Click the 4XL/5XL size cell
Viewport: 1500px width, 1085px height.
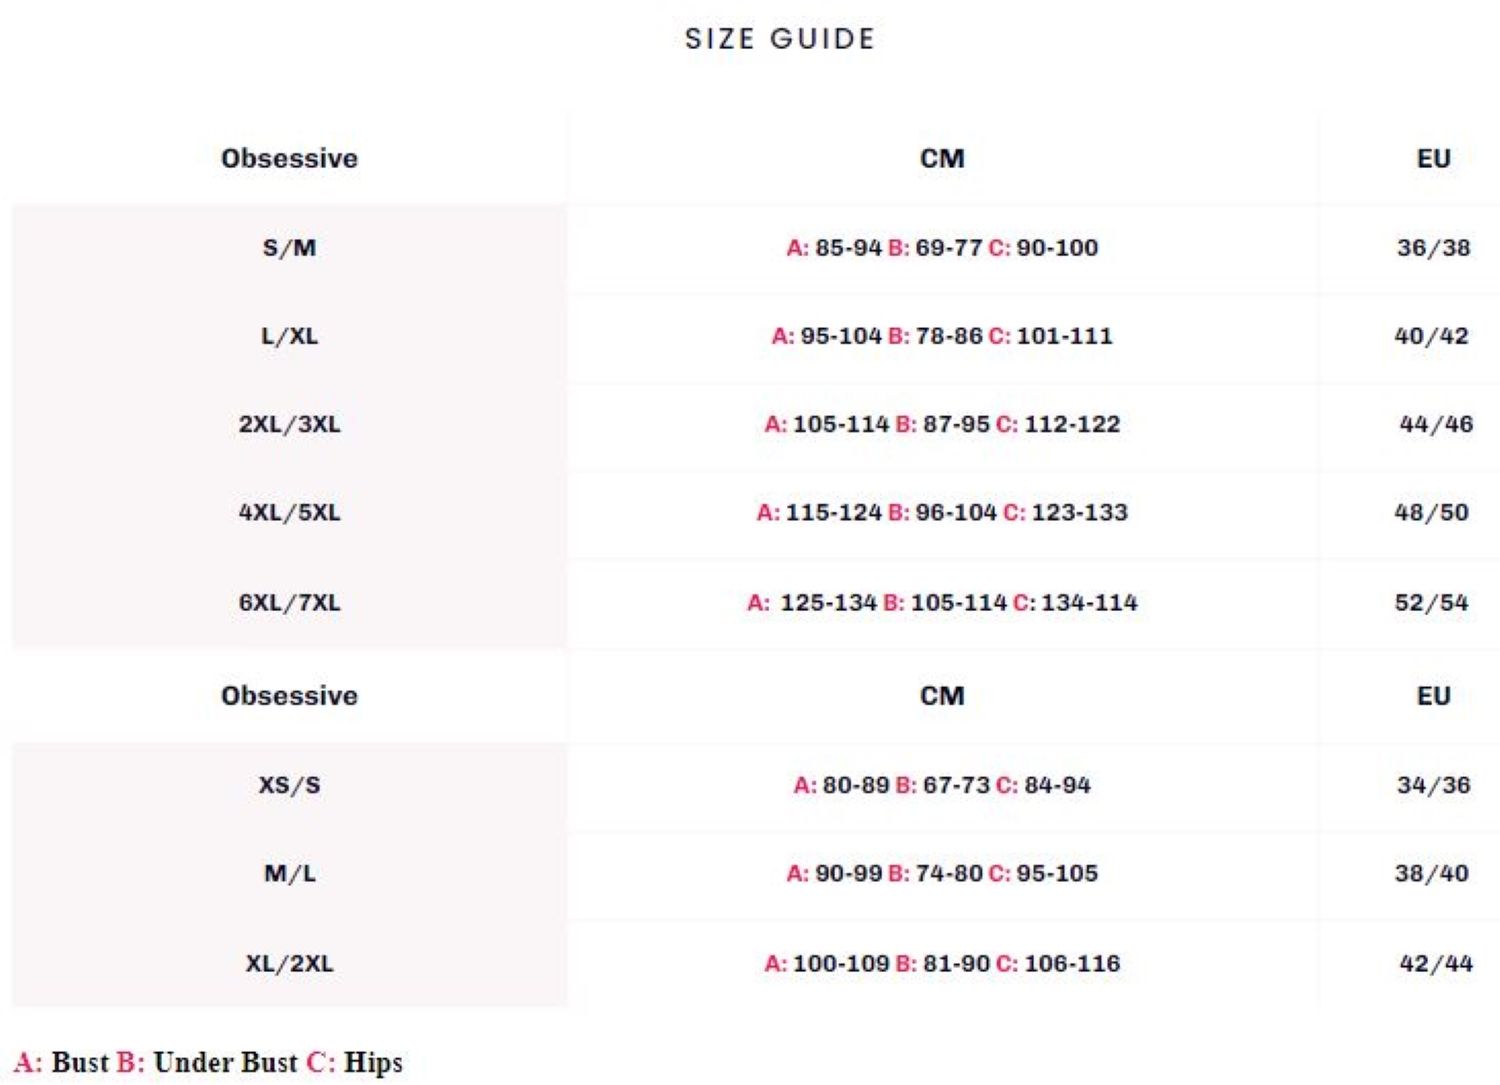[289, 512]
